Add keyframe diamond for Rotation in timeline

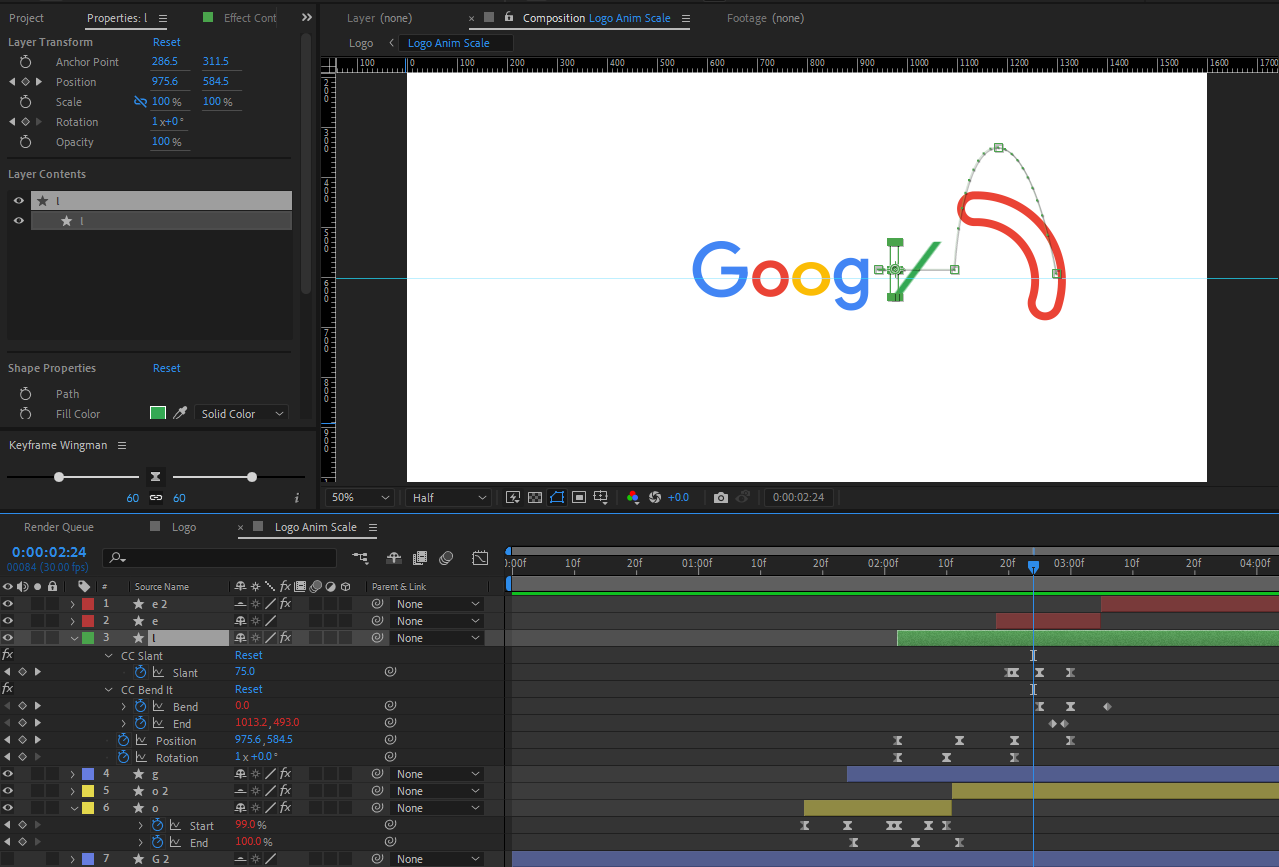[x=22, y=758]
